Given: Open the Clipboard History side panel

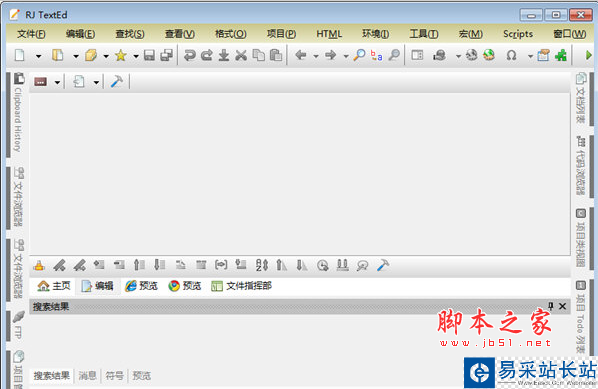Looking at the screenshot, I should click(18, 113).
